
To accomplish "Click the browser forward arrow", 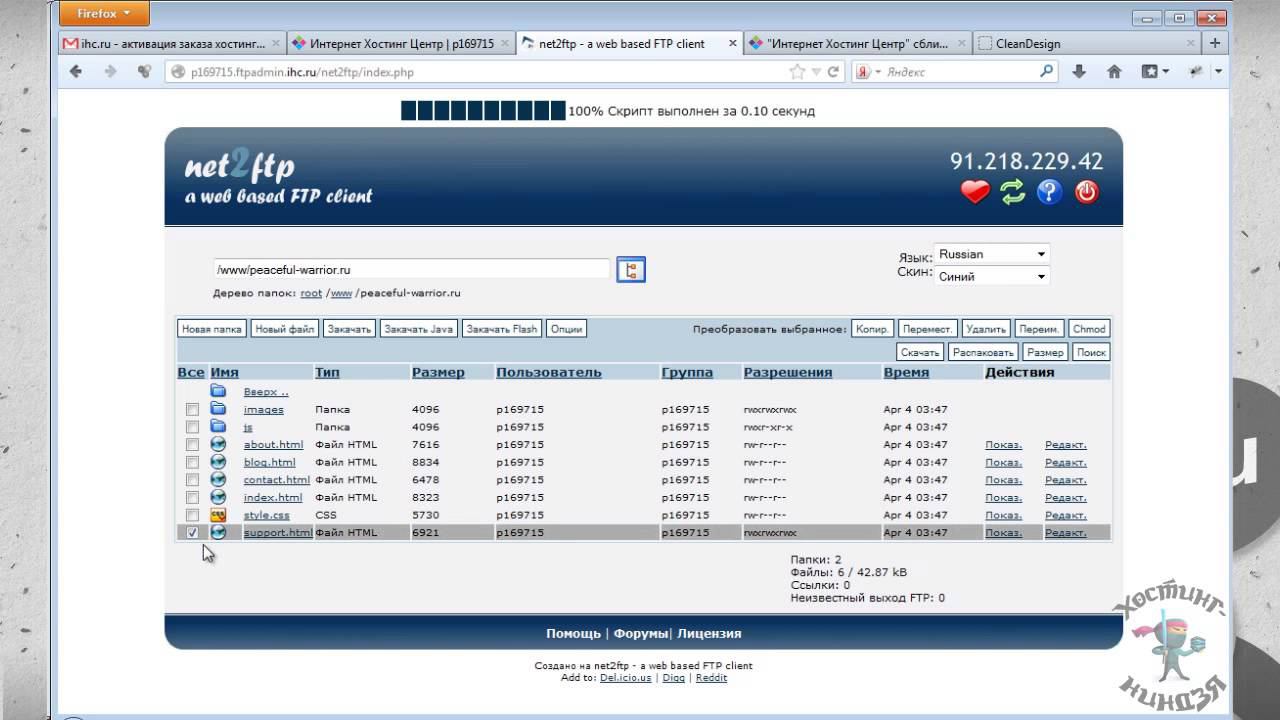I will click(110, 72).
